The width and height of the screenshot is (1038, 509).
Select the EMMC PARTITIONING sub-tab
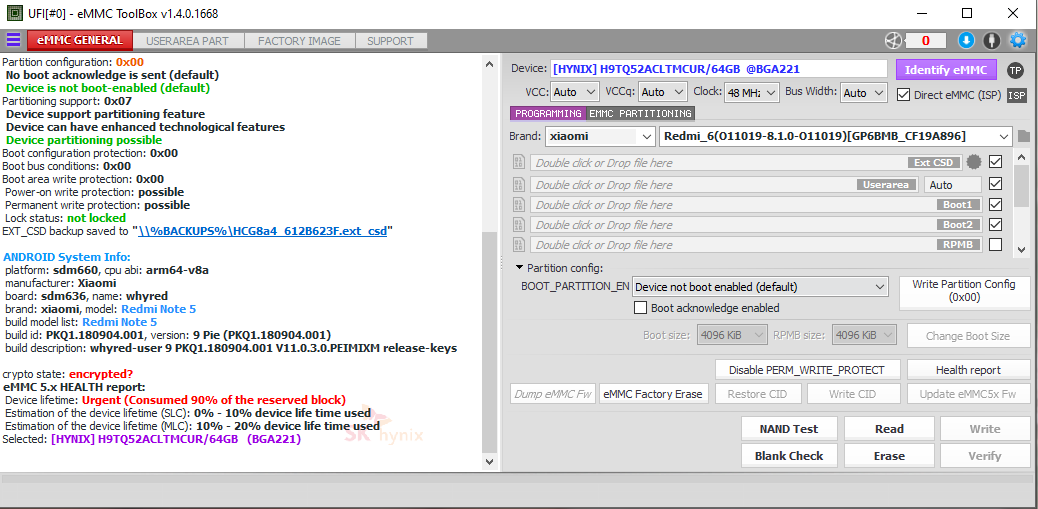(x=640, y=114)
